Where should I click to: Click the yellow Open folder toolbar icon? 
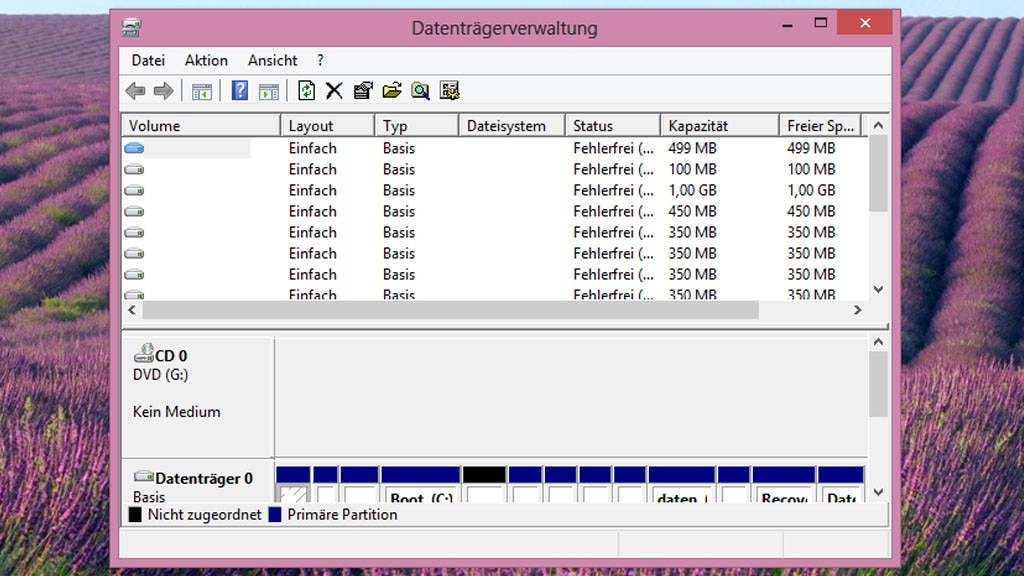392,91
